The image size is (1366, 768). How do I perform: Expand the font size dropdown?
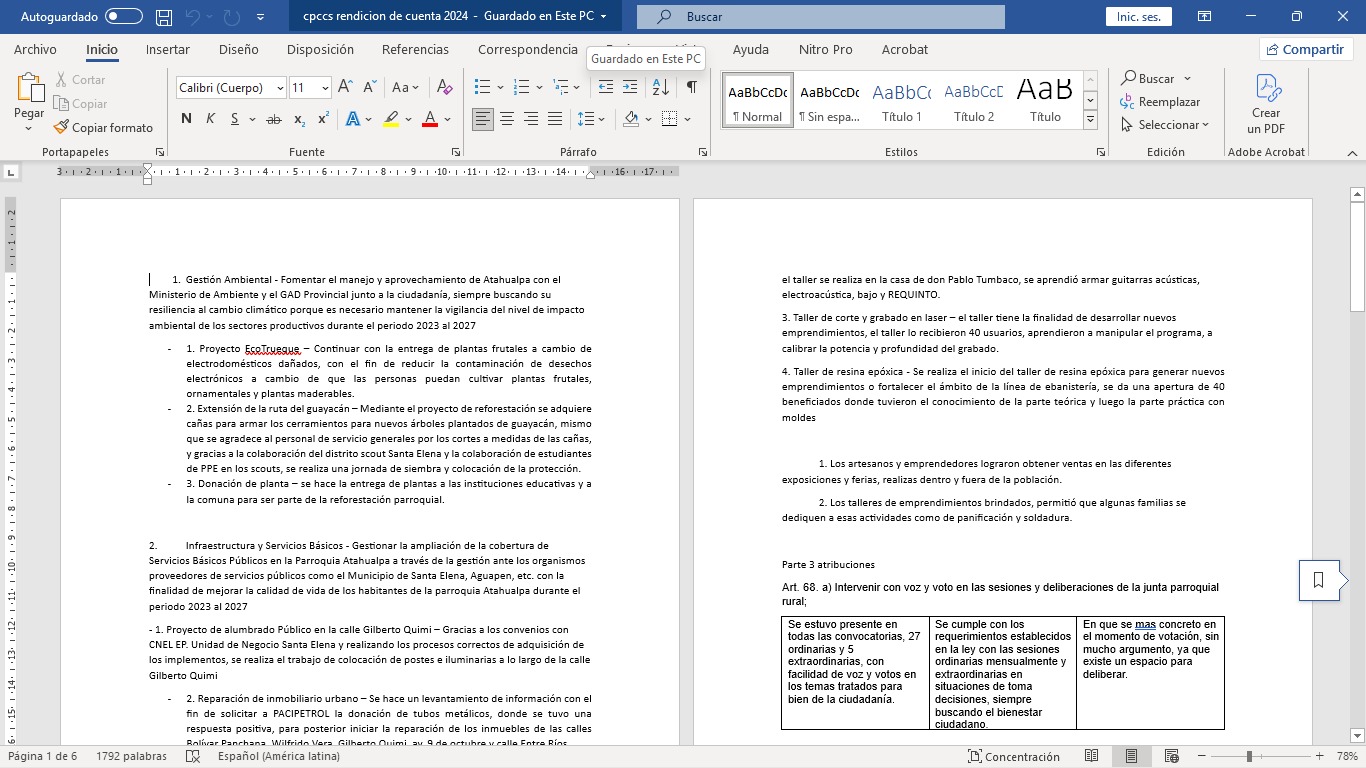click(x=325, y=88)
